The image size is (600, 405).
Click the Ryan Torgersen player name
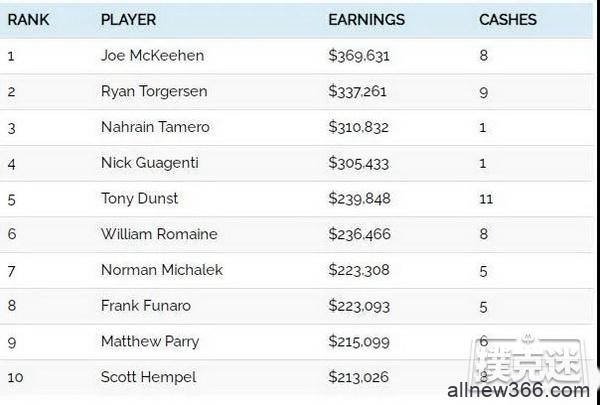click(154, 91)
